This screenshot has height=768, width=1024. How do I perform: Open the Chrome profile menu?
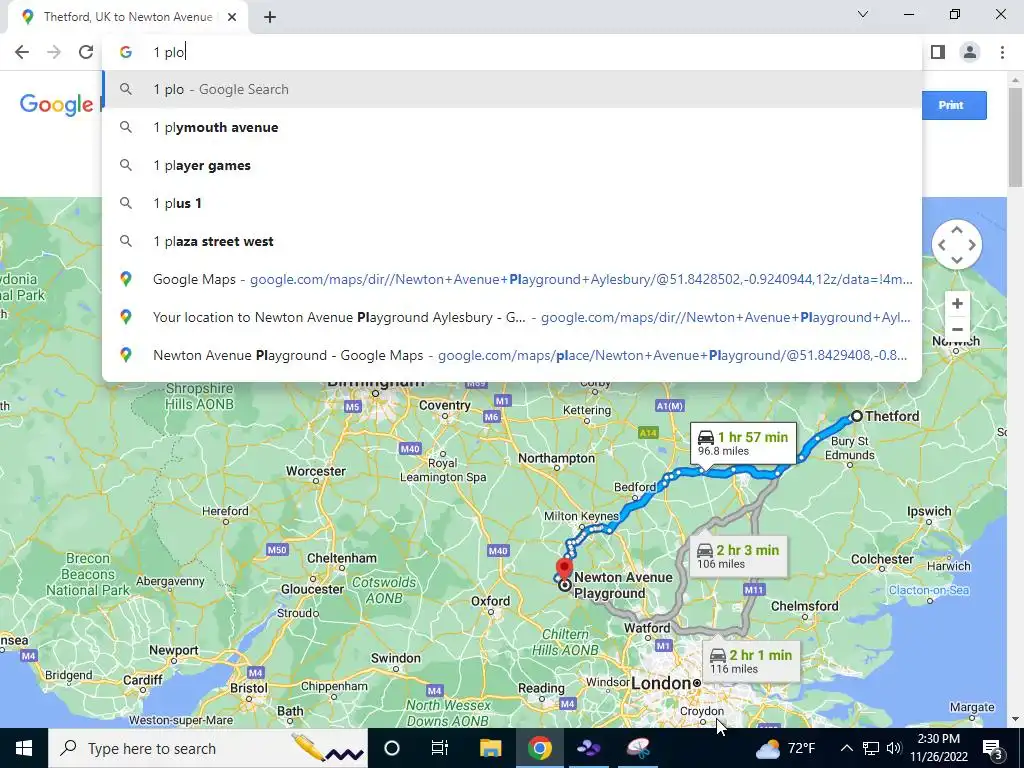click(970, 52)
